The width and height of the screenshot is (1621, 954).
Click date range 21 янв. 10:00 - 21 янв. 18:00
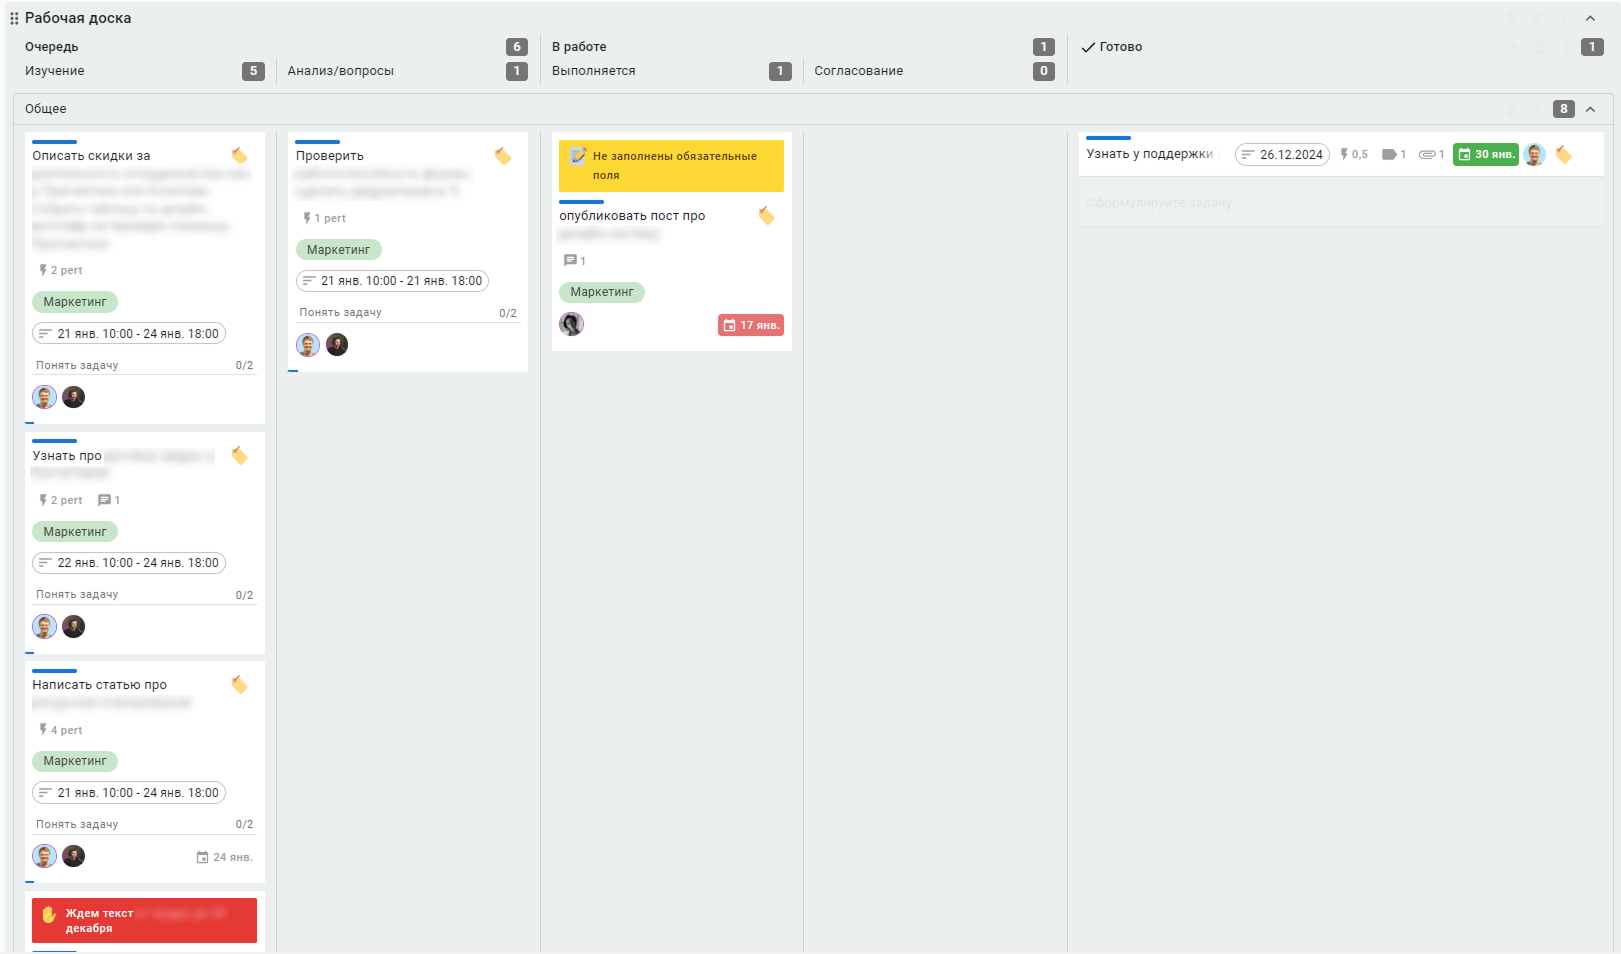click(x=392, y=281)
